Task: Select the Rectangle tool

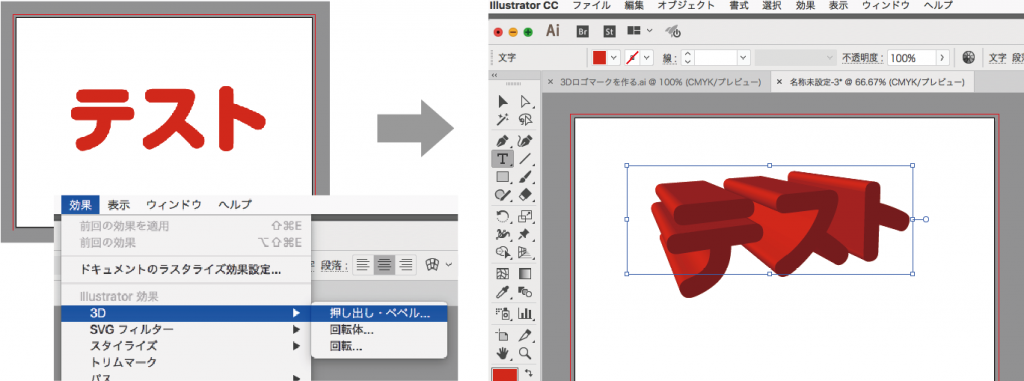Action: pyautogui.click(x=502, y=176)
